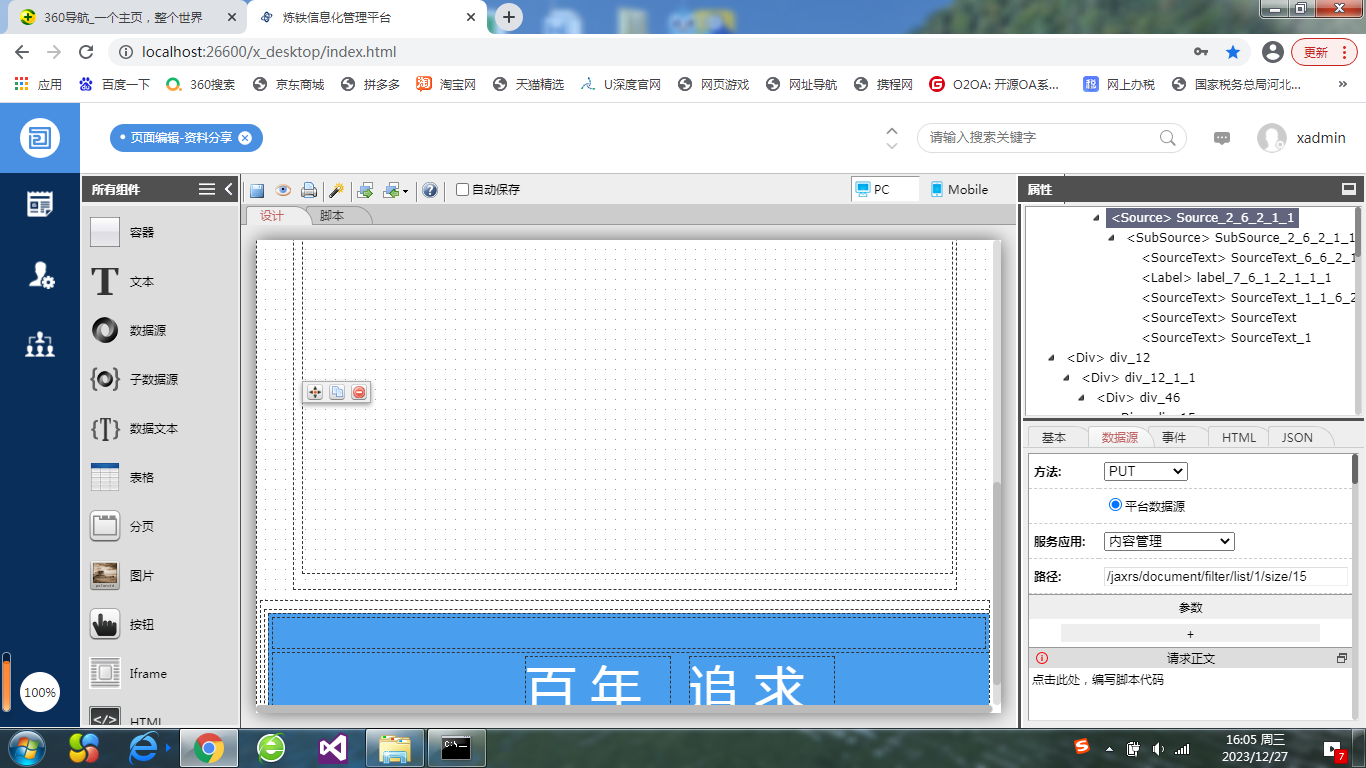Click the 100% zoom indicator circle
This screenshot has height=768, width=1366.
pyautogui.click(x=40, y=692)
